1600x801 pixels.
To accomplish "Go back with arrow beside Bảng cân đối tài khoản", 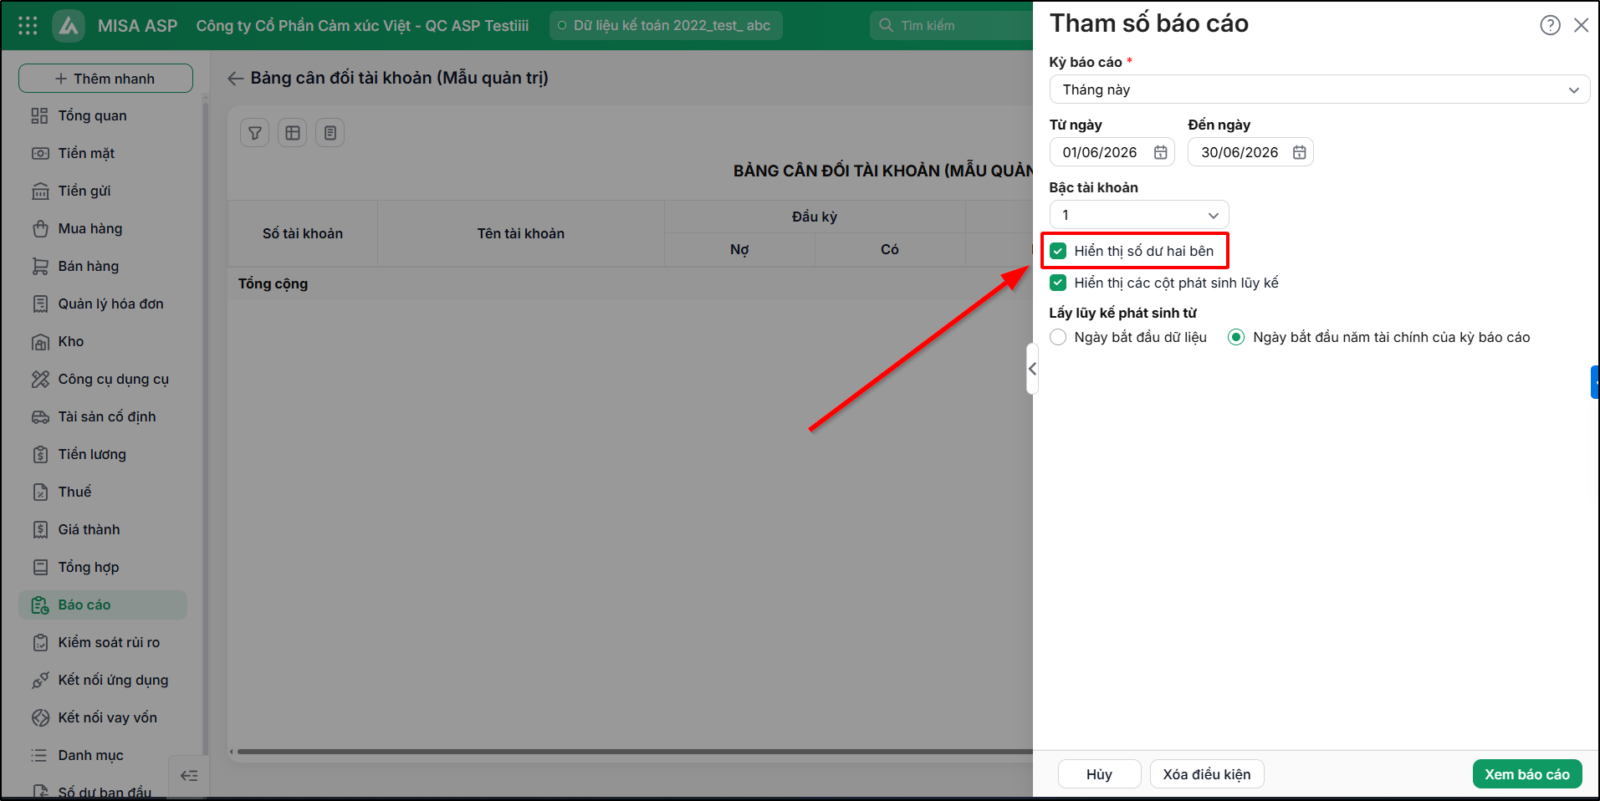I will 235,78.
